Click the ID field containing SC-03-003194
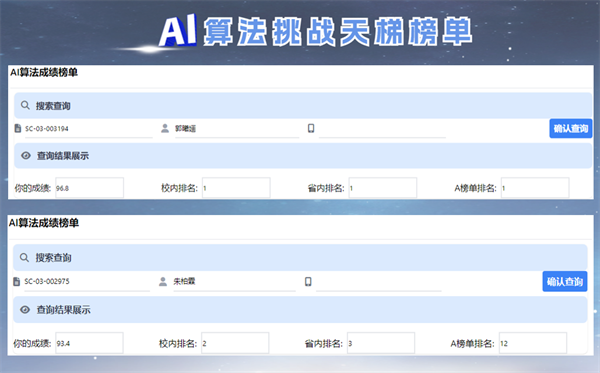 click(89, 129)
